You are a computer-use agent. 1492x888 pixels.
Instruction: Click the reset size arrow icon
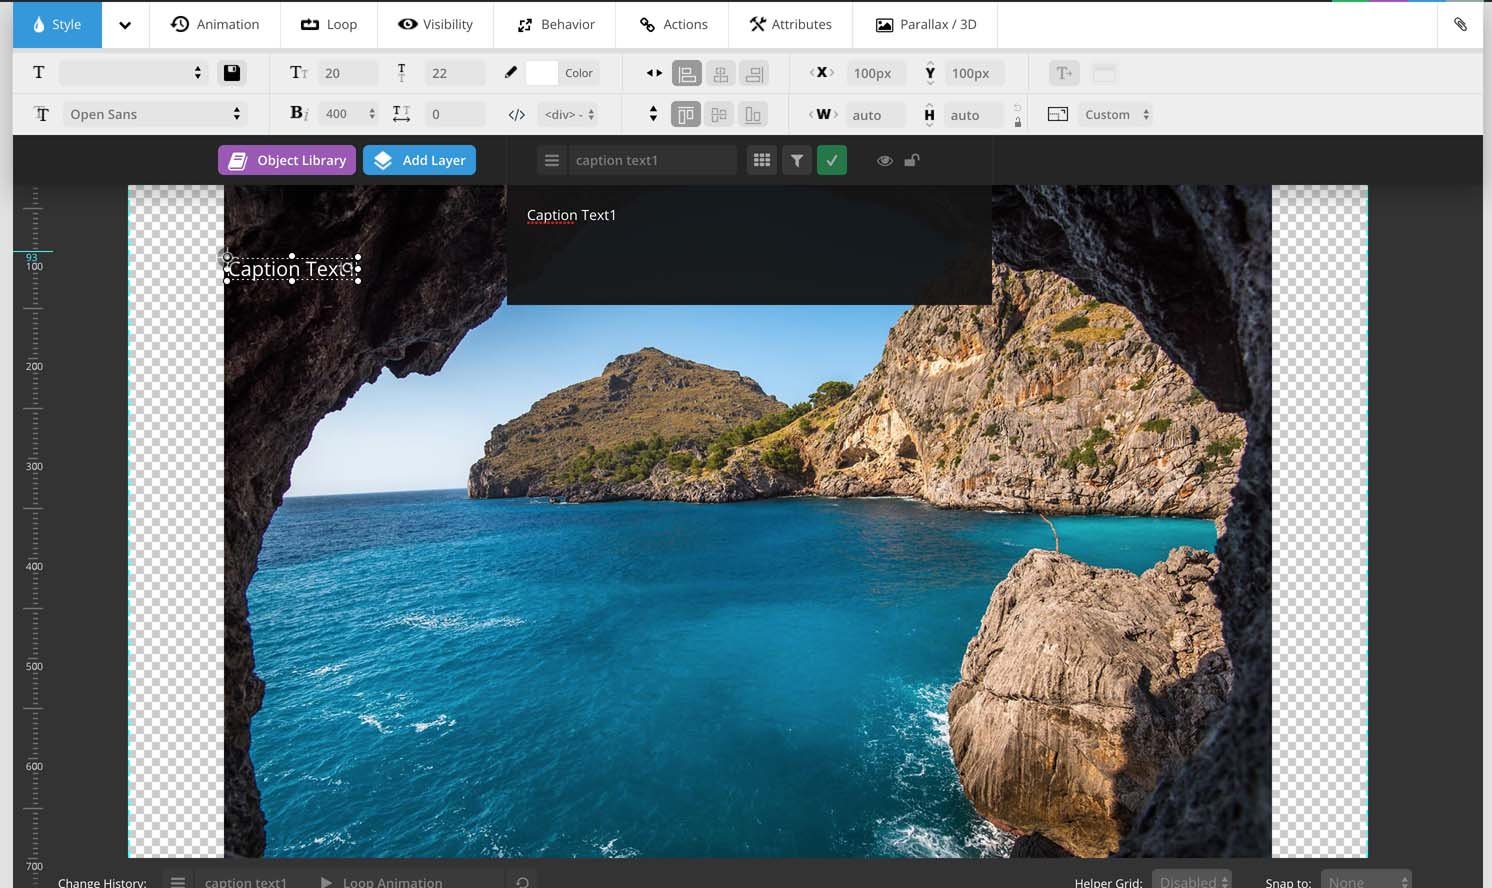tap(1018, 107)
